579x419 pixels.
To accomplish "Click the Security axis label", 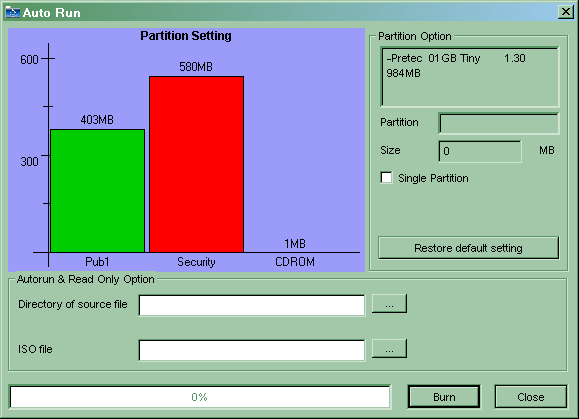I will pos(196,262).
